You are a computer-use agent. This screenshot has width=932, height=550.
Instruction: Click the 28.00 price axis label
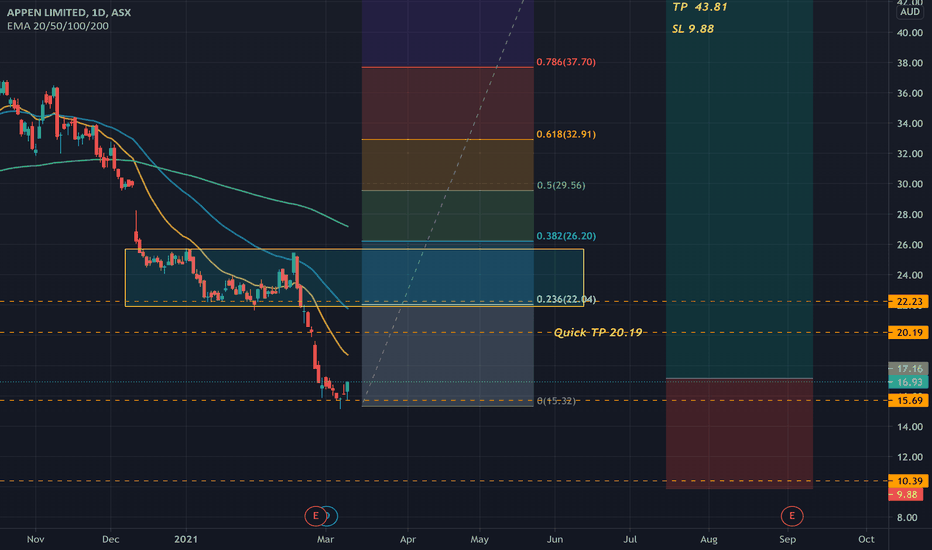[909, 215]
